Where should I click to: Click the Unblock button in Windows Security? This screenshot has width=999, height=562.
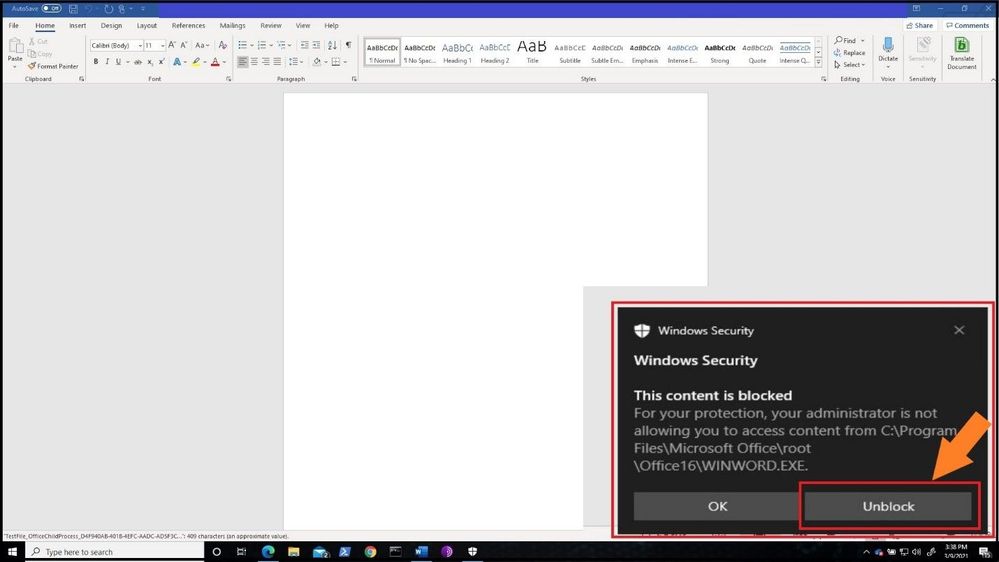click(888, 507)
